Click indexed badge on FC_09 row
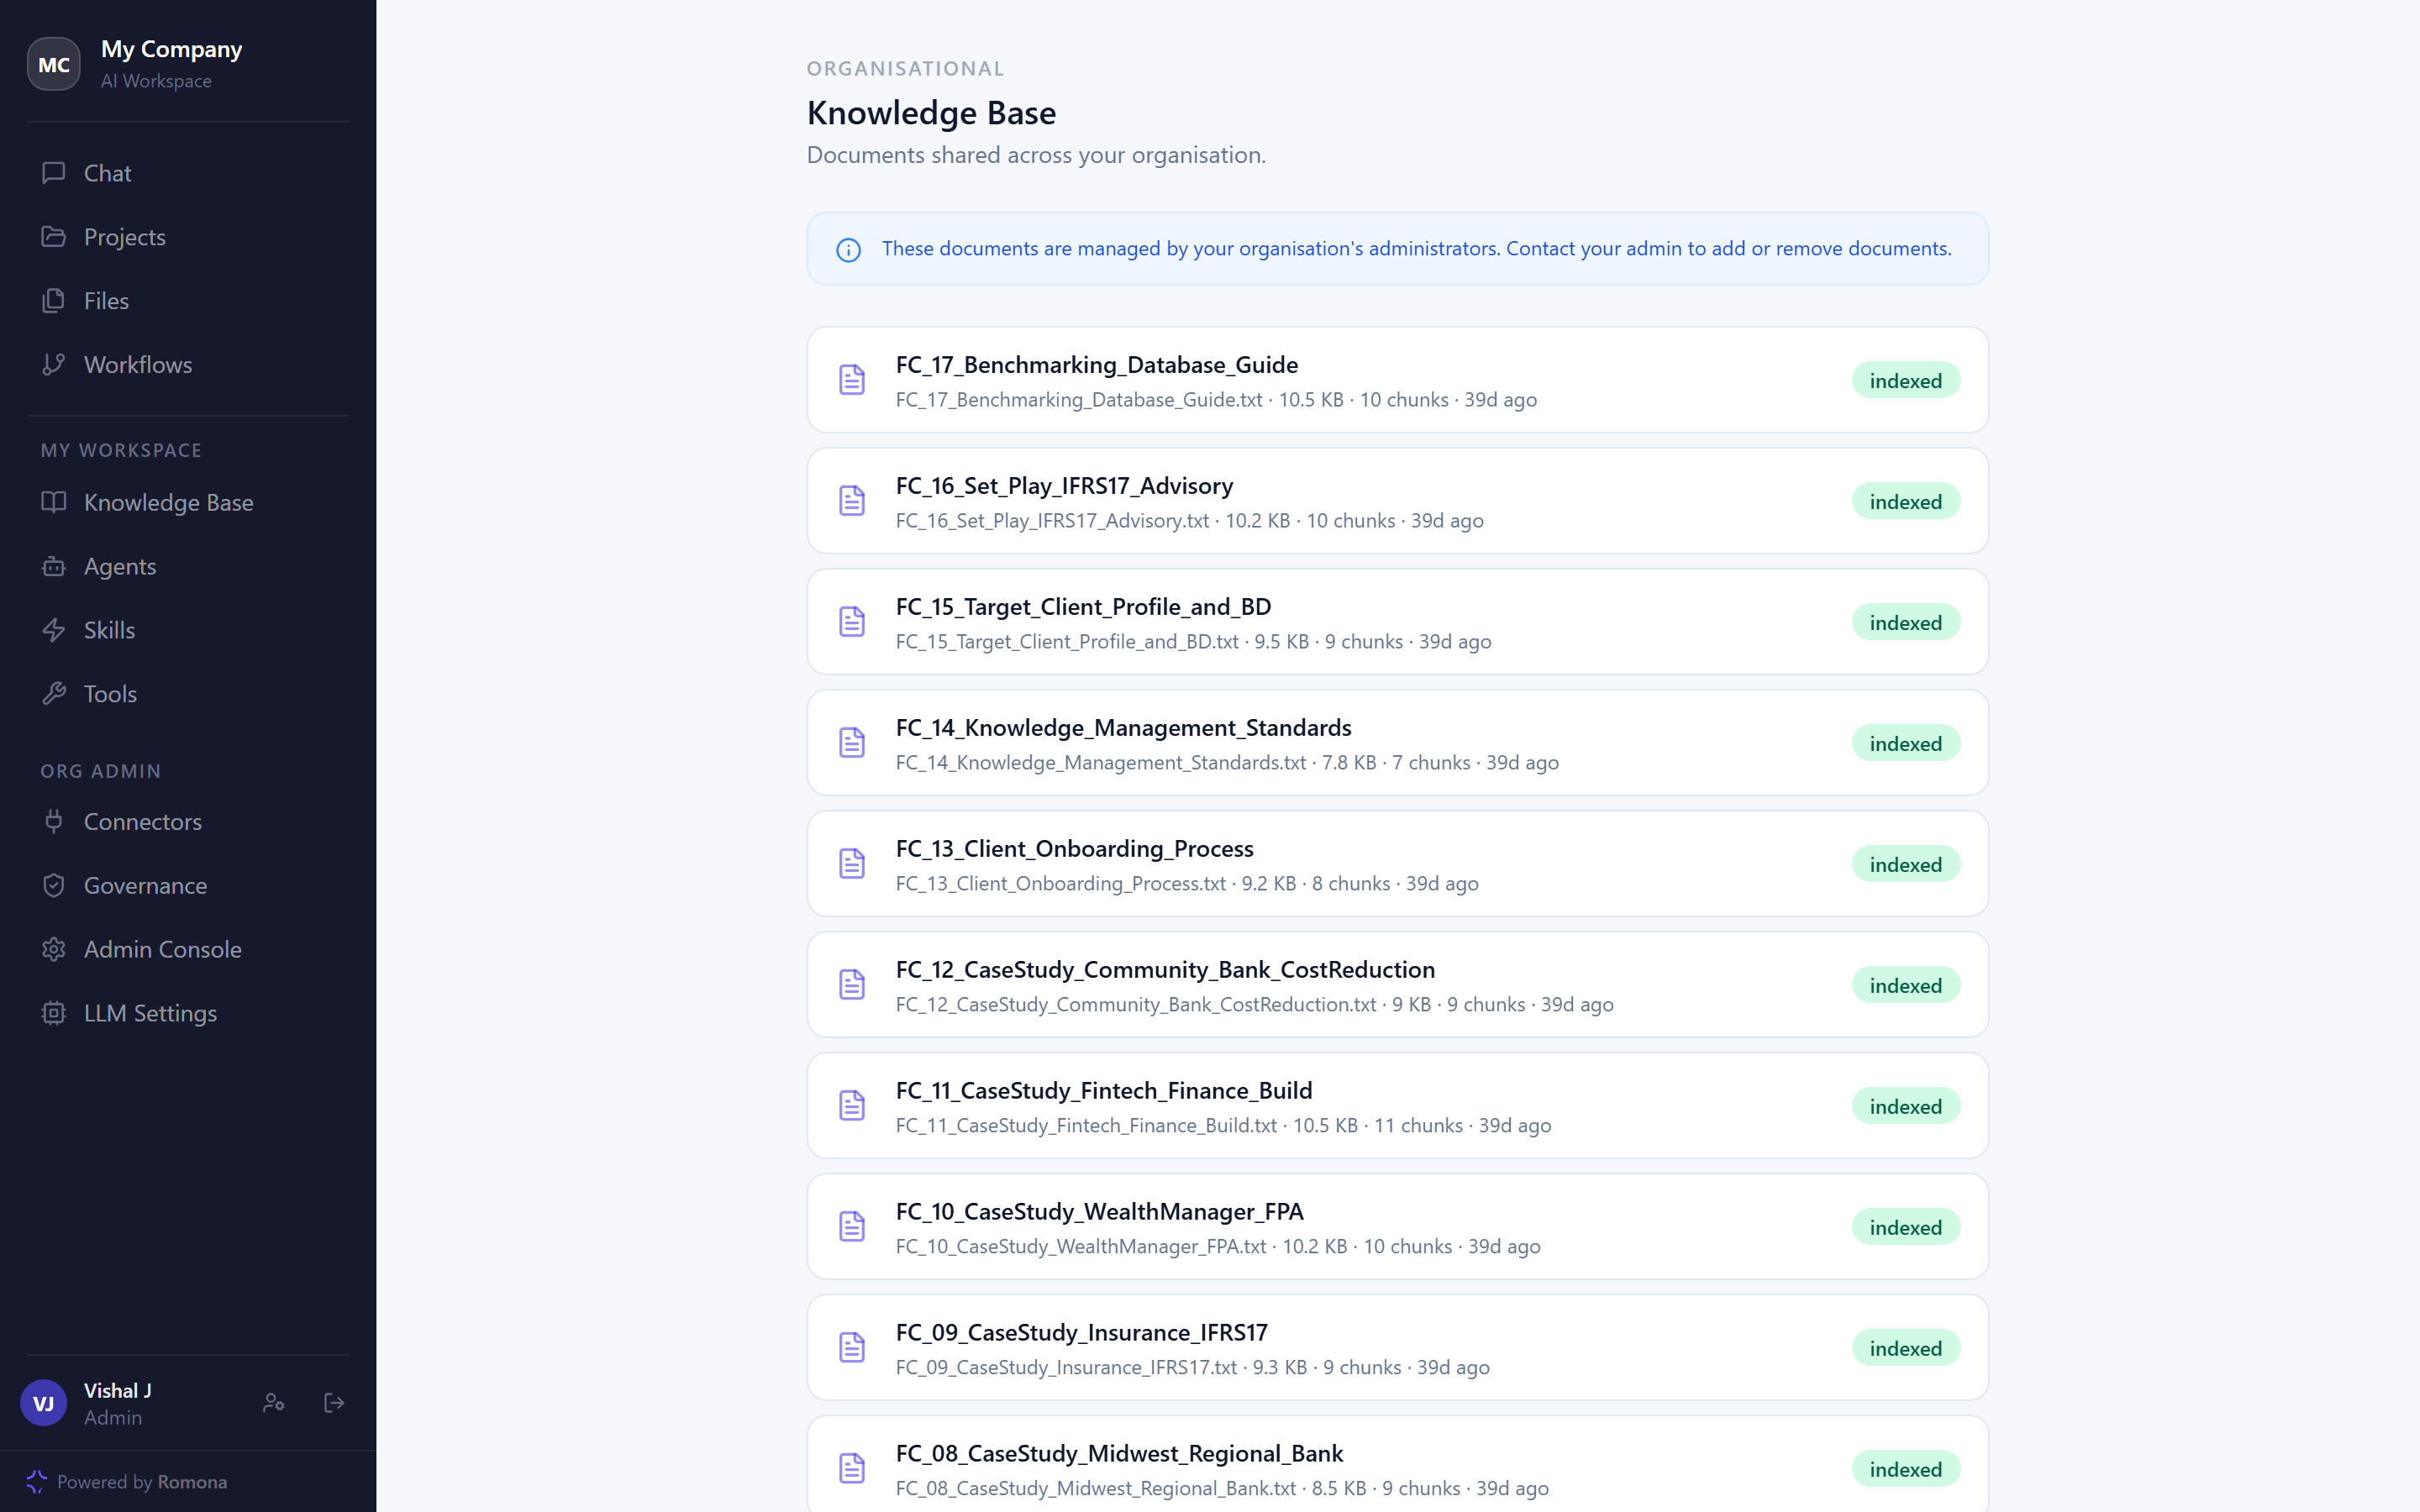The width and height of the screenshot is (2420, 1512). point(1906,1349)
